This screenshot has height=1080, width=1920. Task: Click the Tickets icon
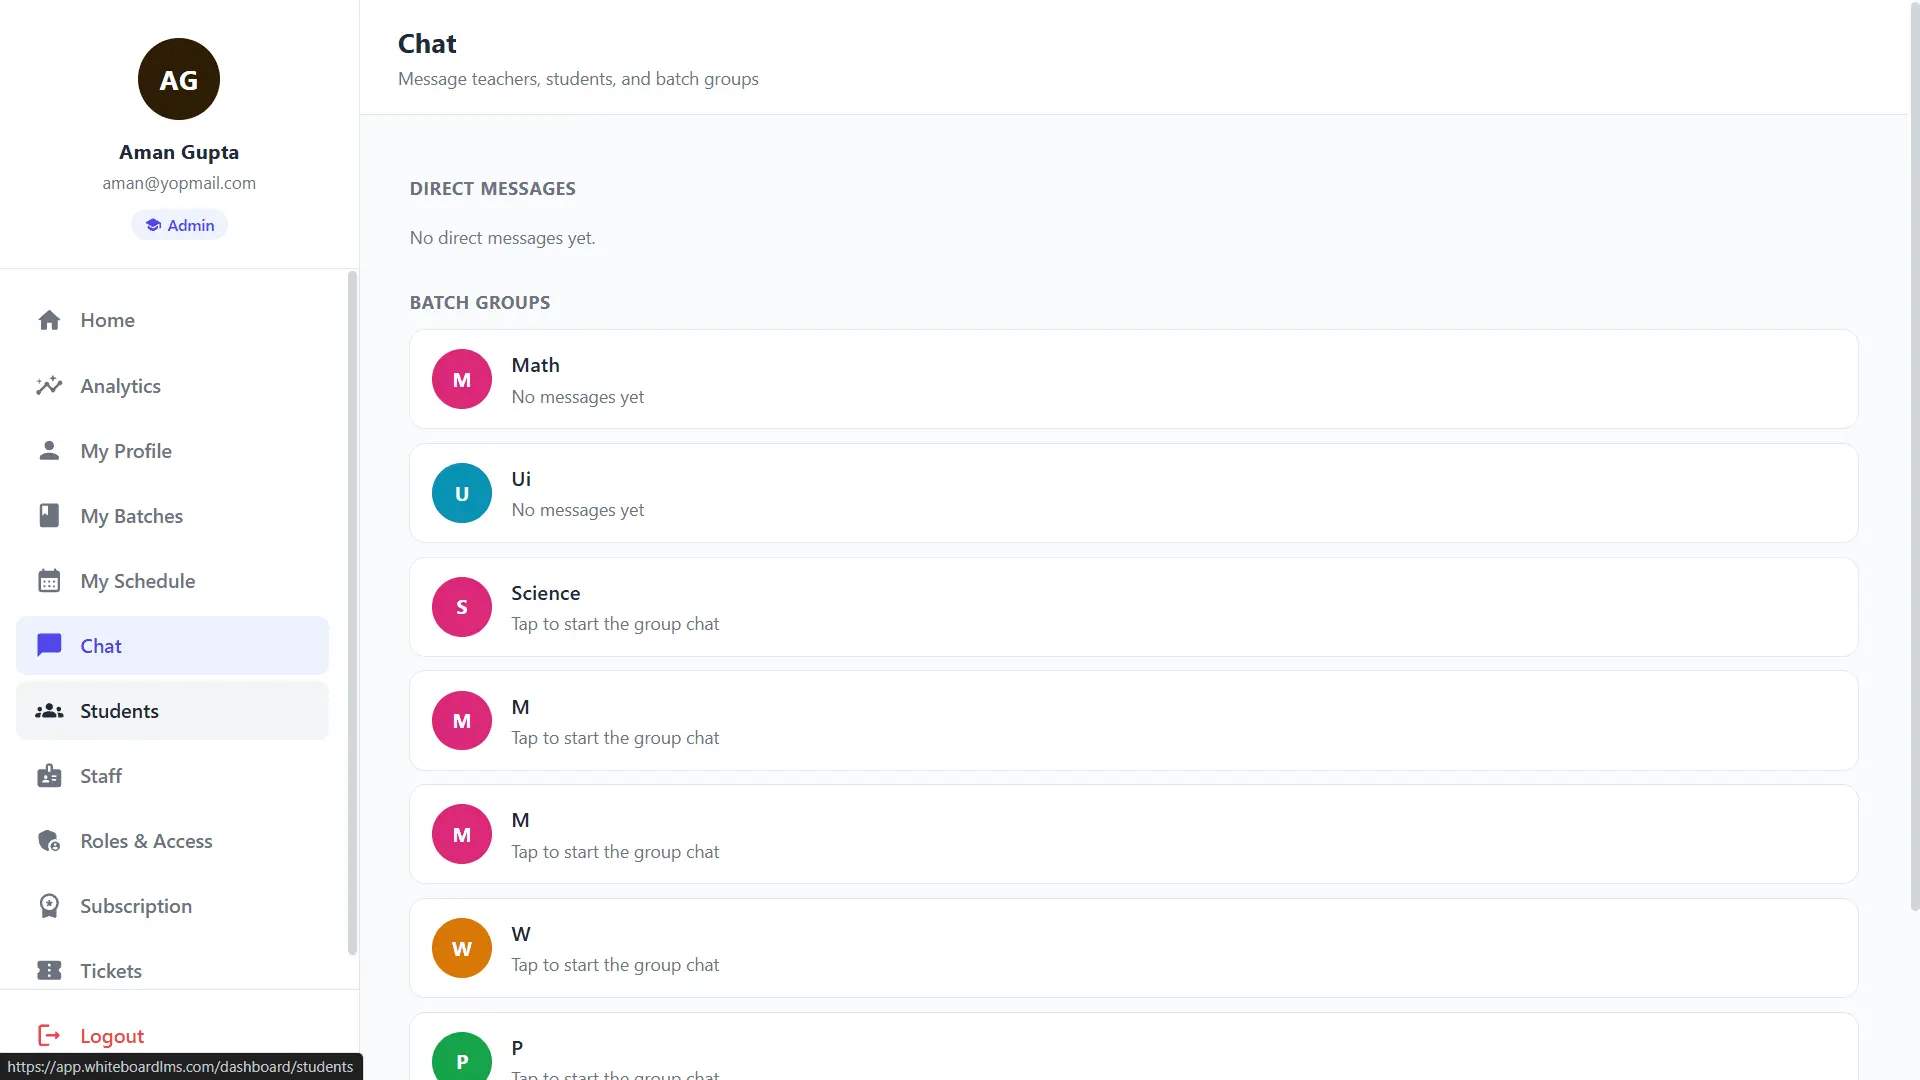click(x=49, y=971)
